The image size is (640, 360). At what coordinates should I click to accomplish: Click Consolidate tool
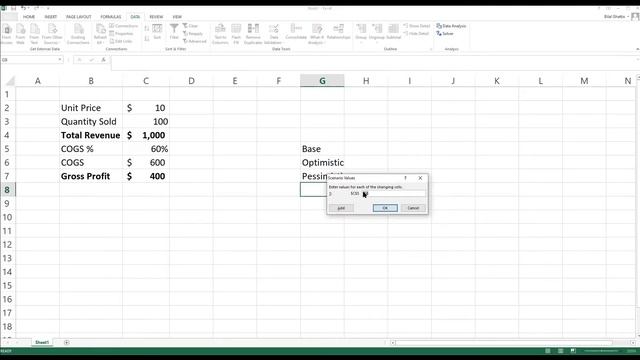[296, 32]
